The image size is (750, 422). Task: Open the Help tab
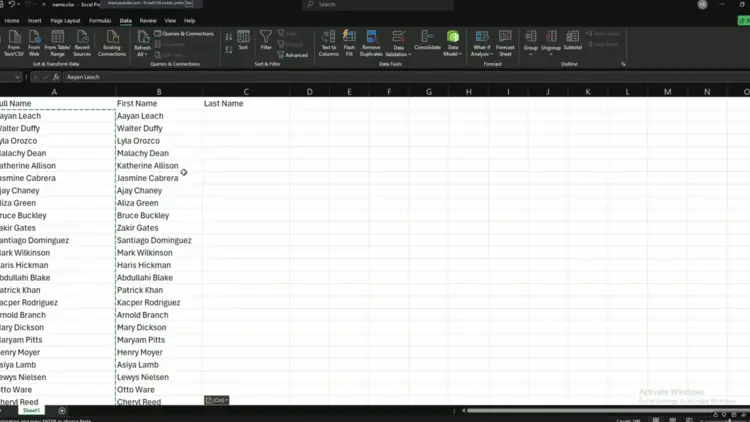tap(189, 21)
